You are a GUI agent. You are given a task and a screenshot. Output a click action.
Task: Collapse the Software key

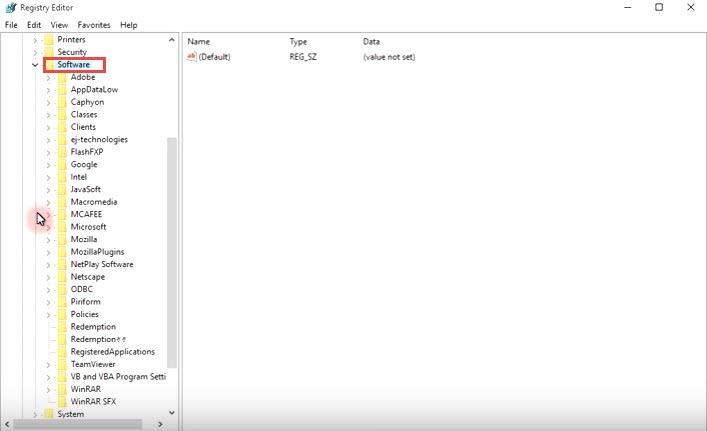click(x=35, y=65)
